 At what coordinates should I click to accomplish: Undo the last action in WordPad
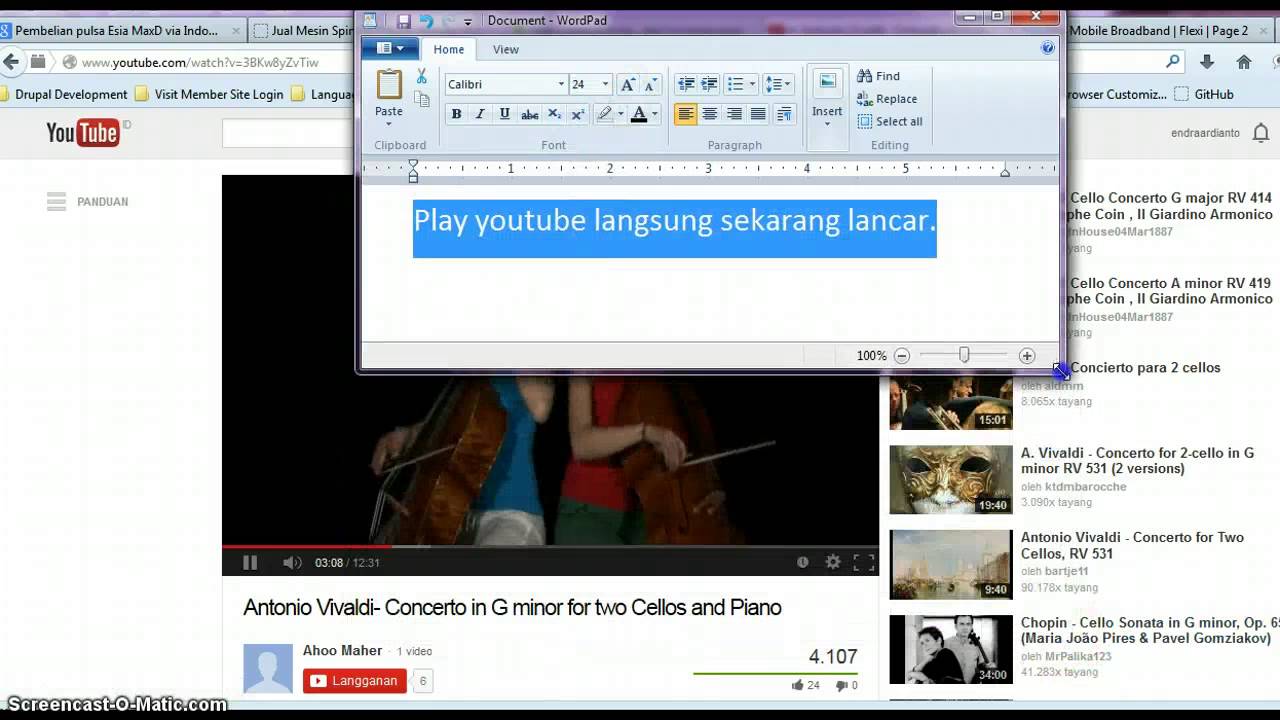click(426, 21)
